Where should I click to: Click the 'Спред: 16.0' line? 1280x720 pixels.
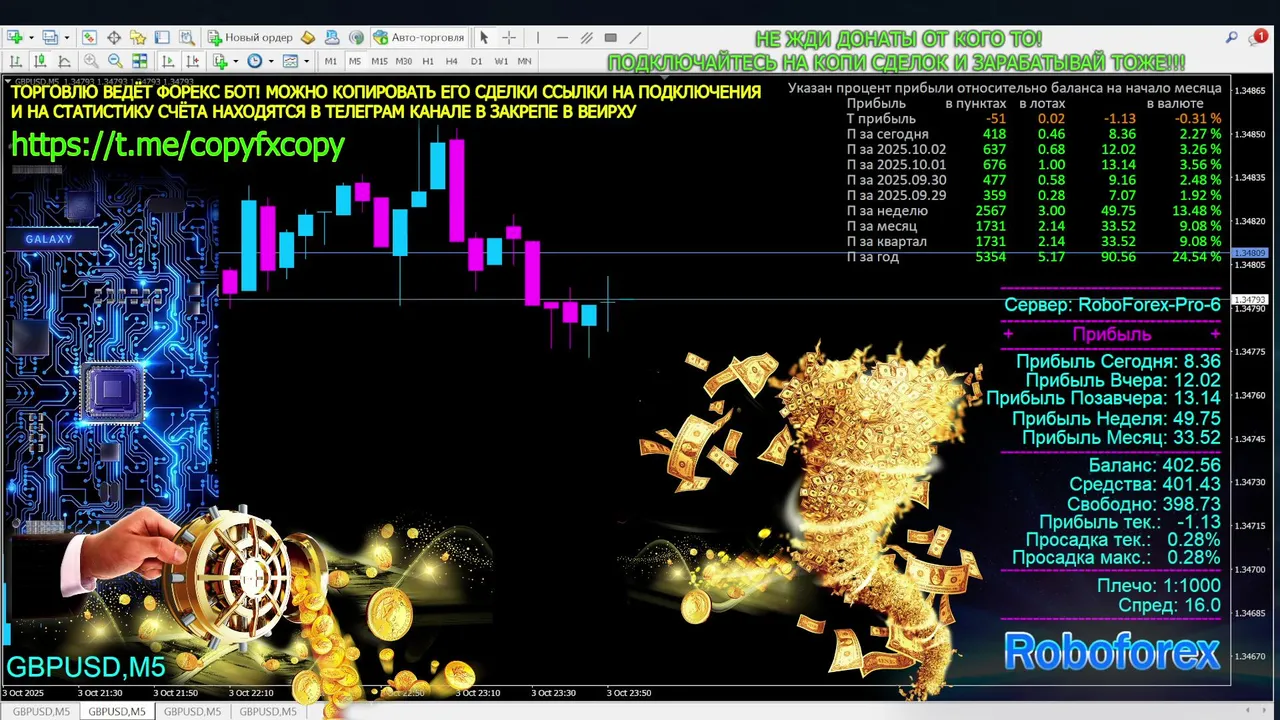pos(1169,605)
